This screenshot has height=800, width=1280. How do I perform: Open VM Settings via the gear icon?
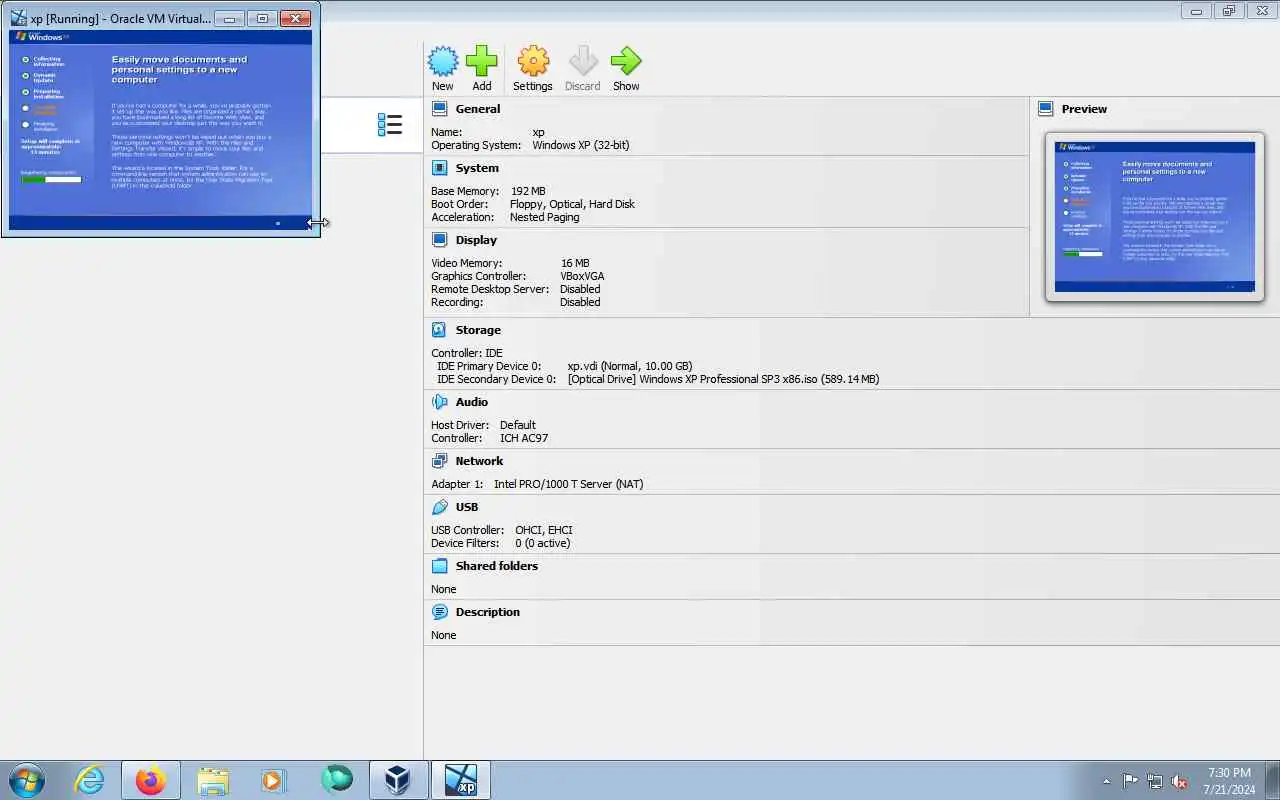(533, 61)
